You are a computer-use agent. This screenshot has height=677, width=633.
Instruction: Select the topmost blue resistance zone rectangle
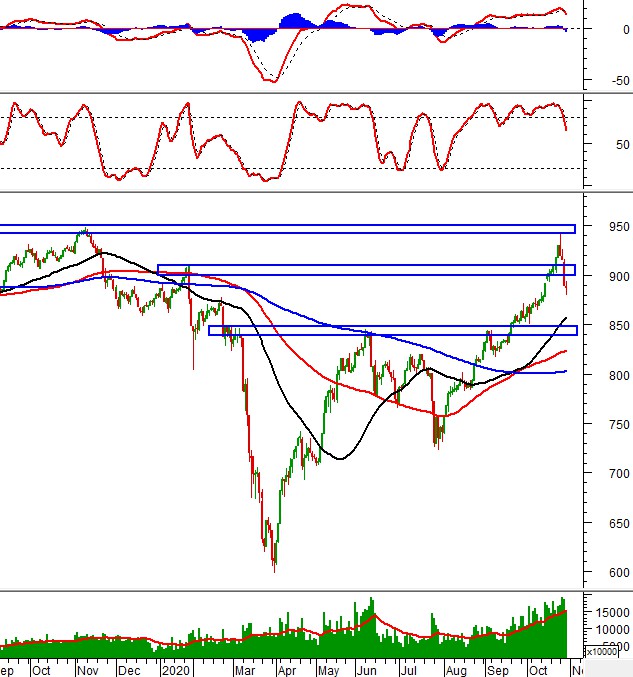(x=288, y=229)
